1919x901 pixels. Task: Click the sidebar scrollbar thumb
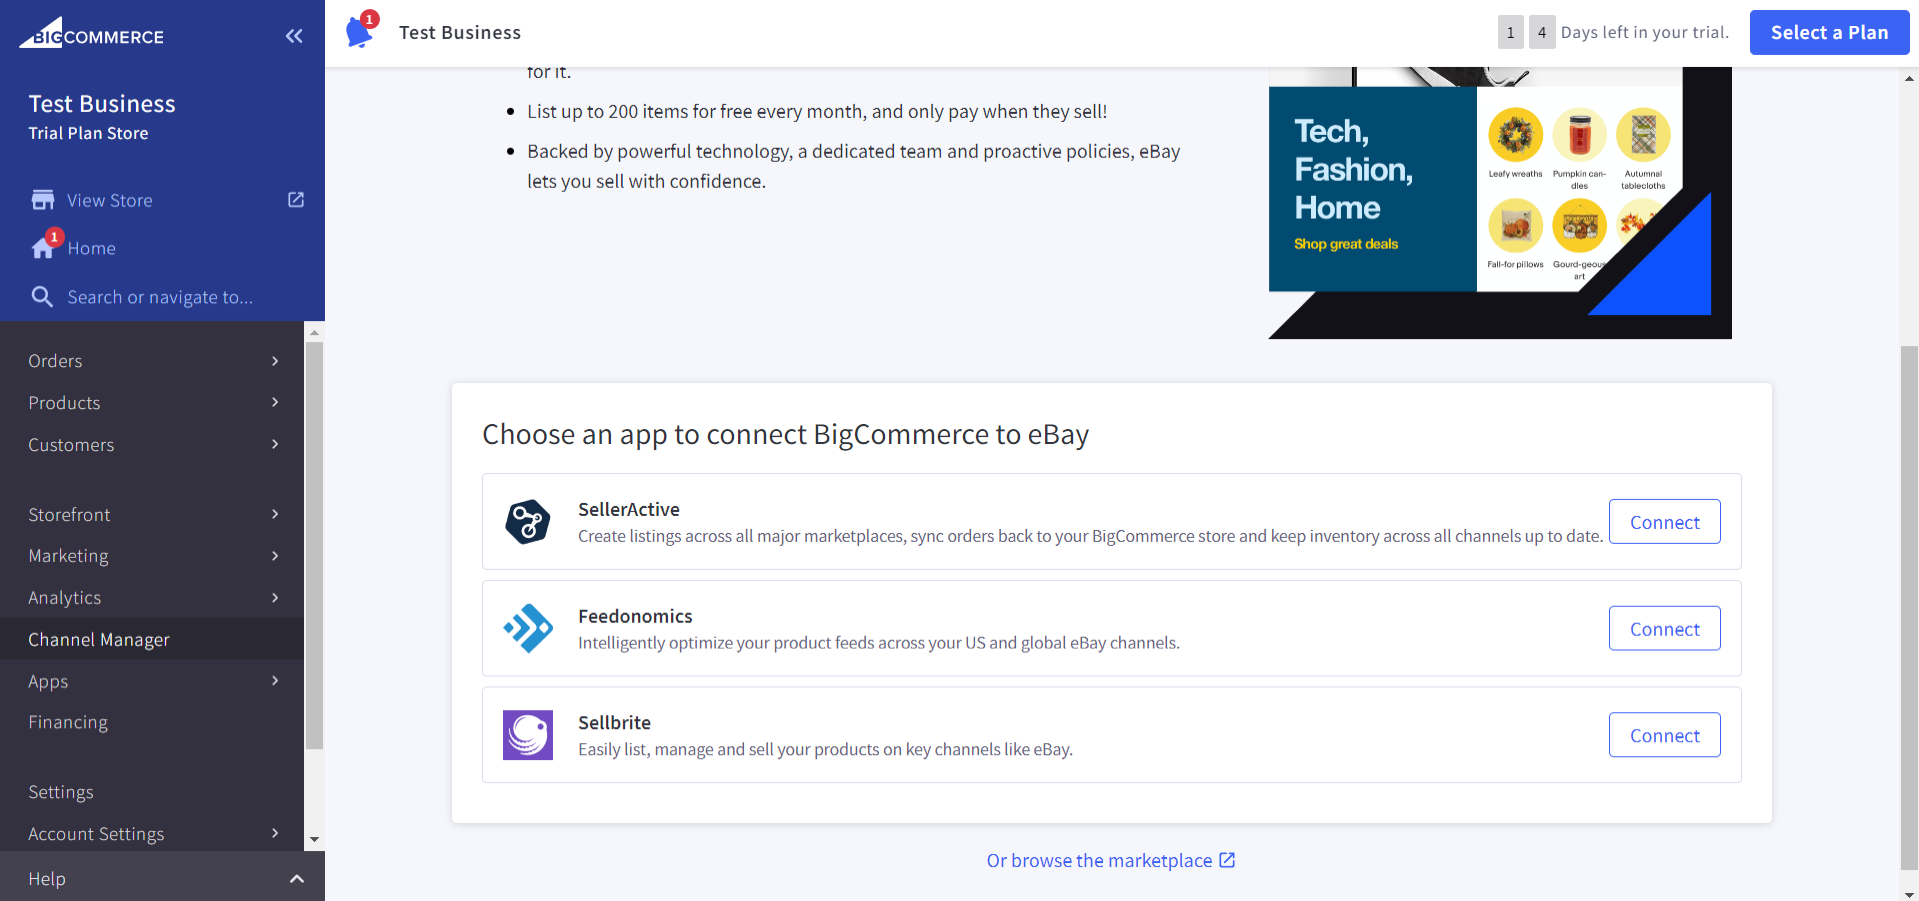coord(314,545)
